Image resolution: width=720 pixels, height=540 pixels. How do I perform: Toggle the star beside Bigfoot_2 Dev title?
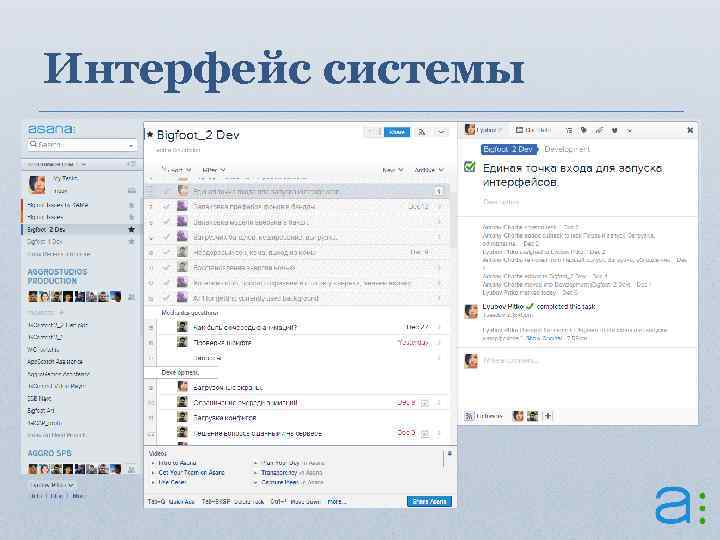click(x=150, y=135)
